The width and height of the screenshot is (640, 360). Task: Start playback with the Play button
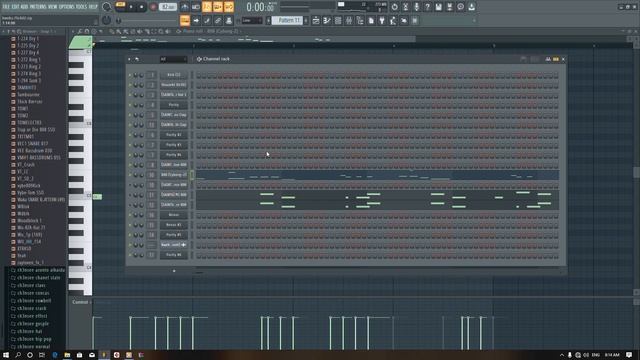(x=131, y=7)
